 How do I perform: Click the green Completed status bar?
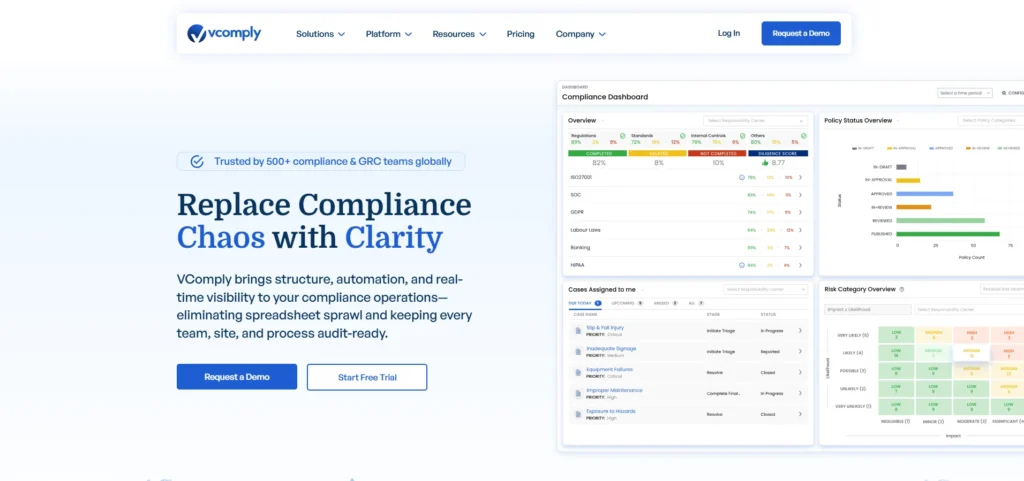click(598, 153)
